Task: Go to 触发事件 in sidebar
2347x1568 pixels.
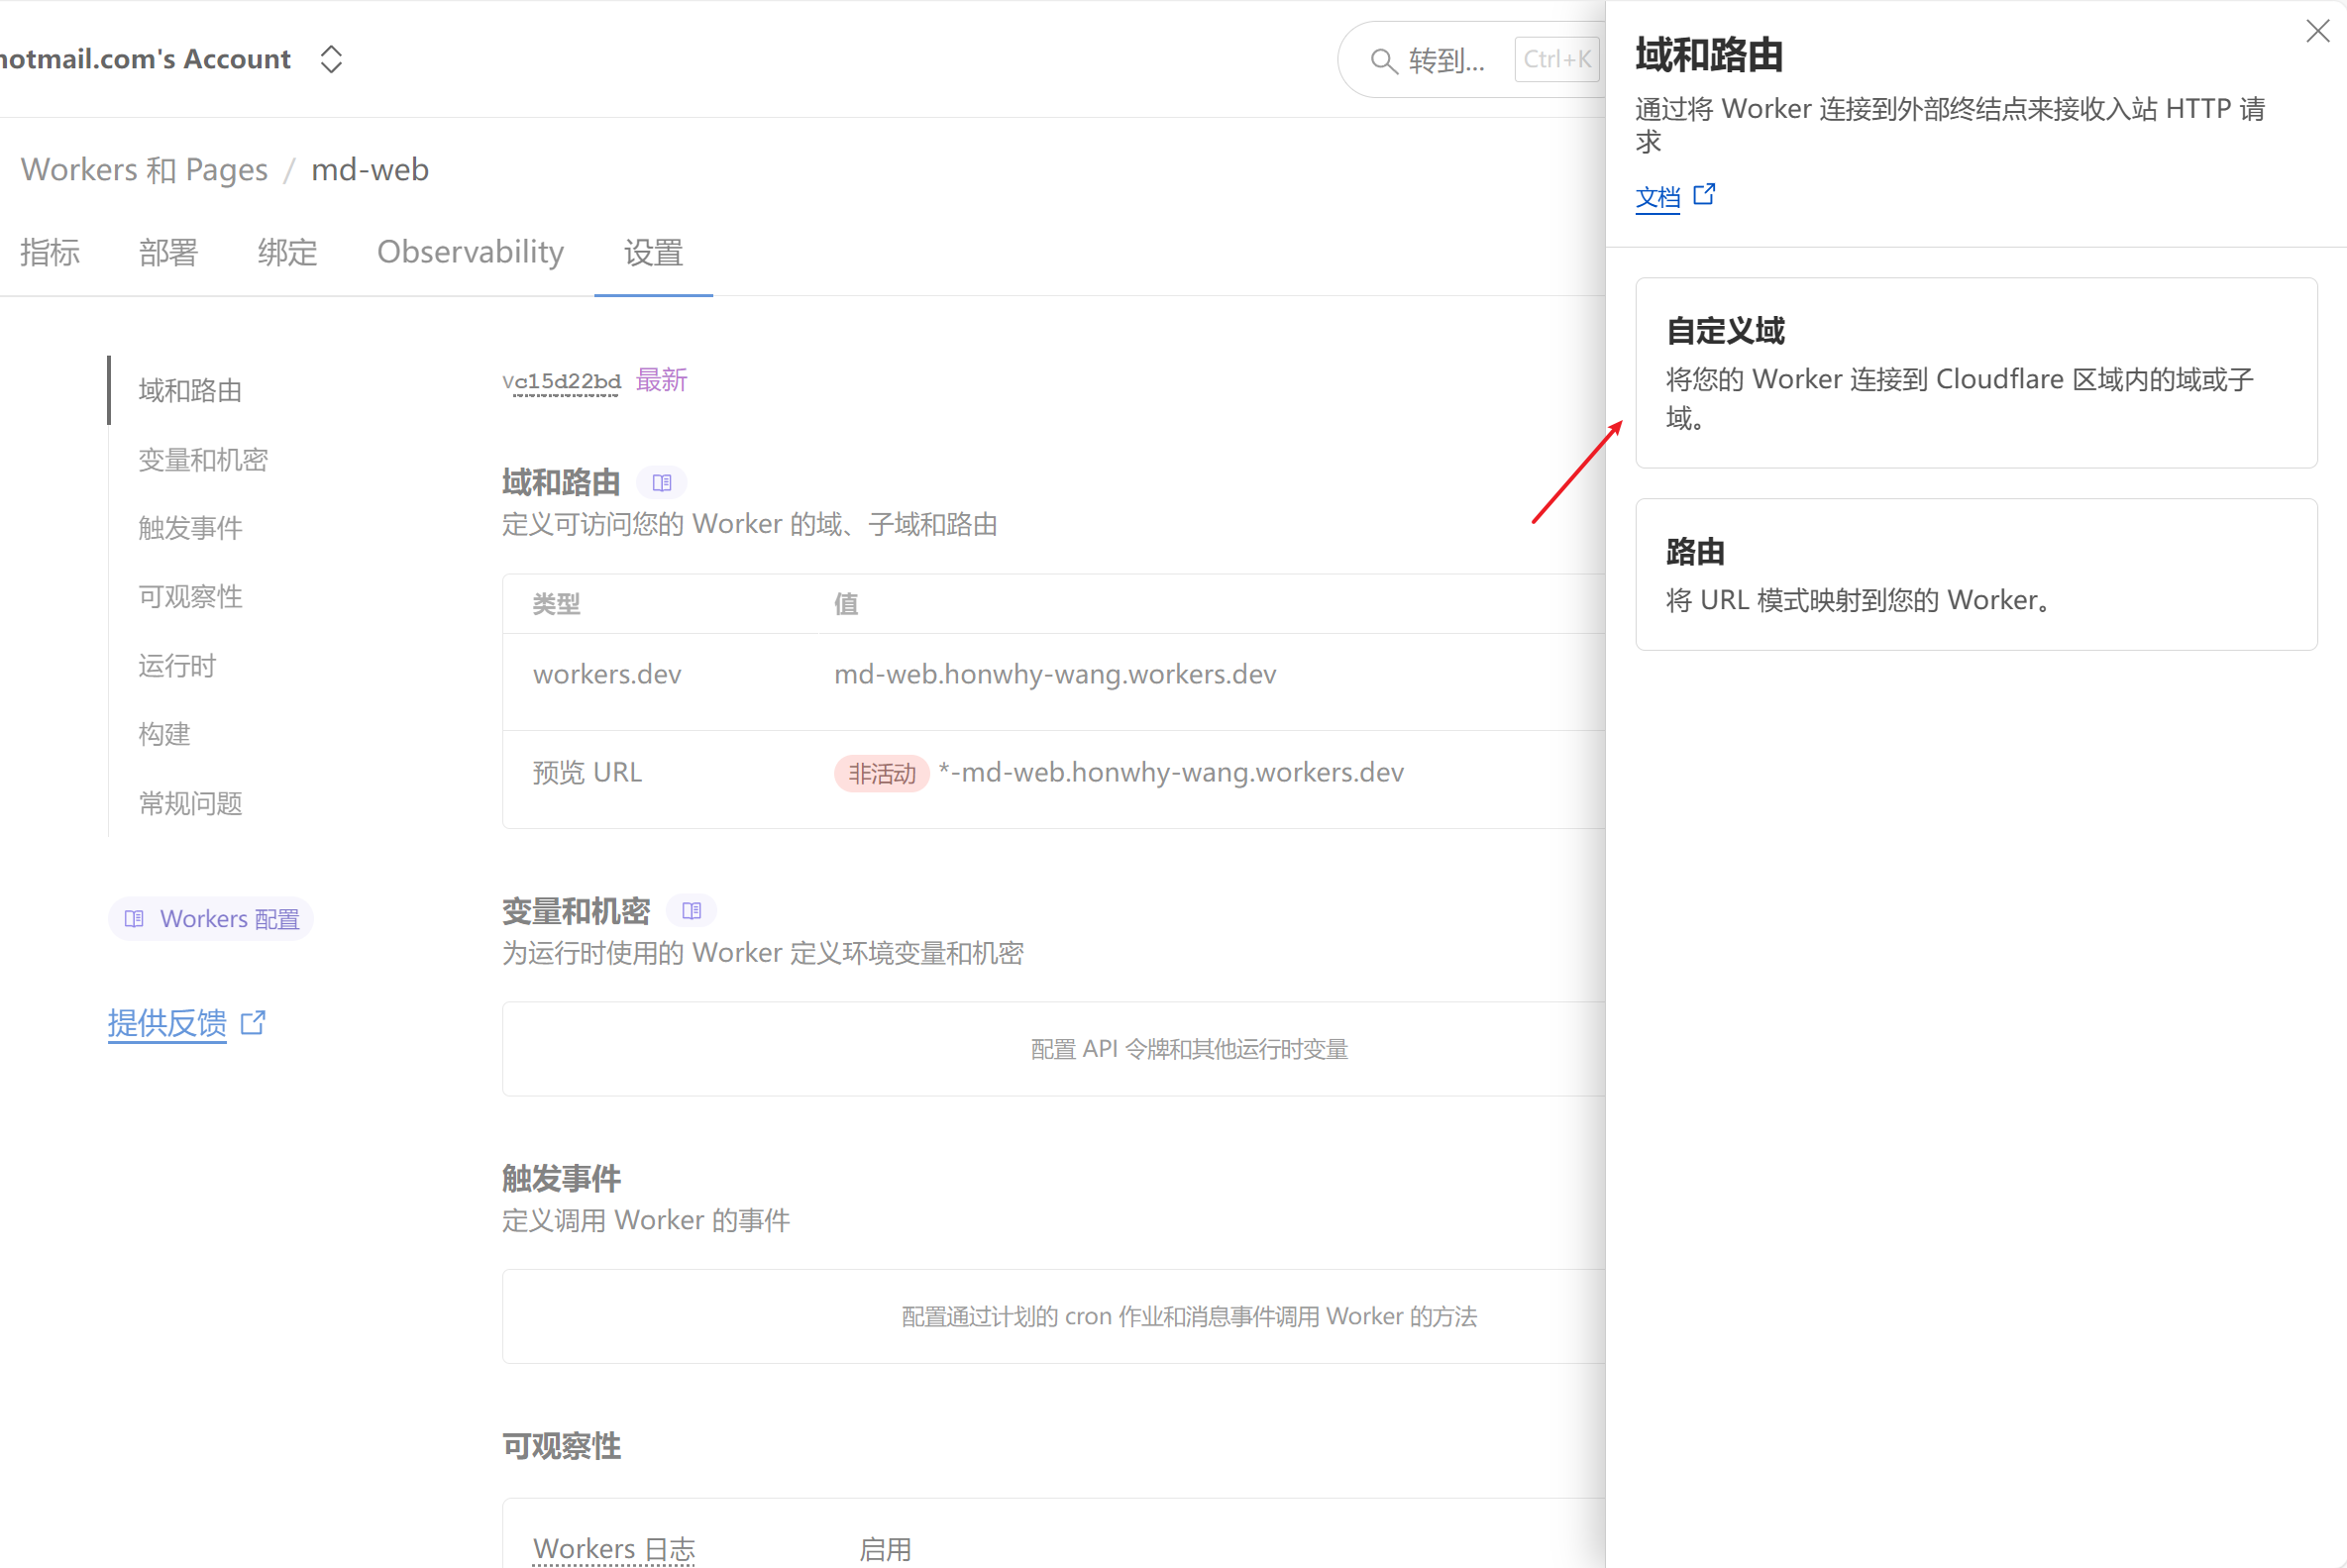Action: click(190, 528)
